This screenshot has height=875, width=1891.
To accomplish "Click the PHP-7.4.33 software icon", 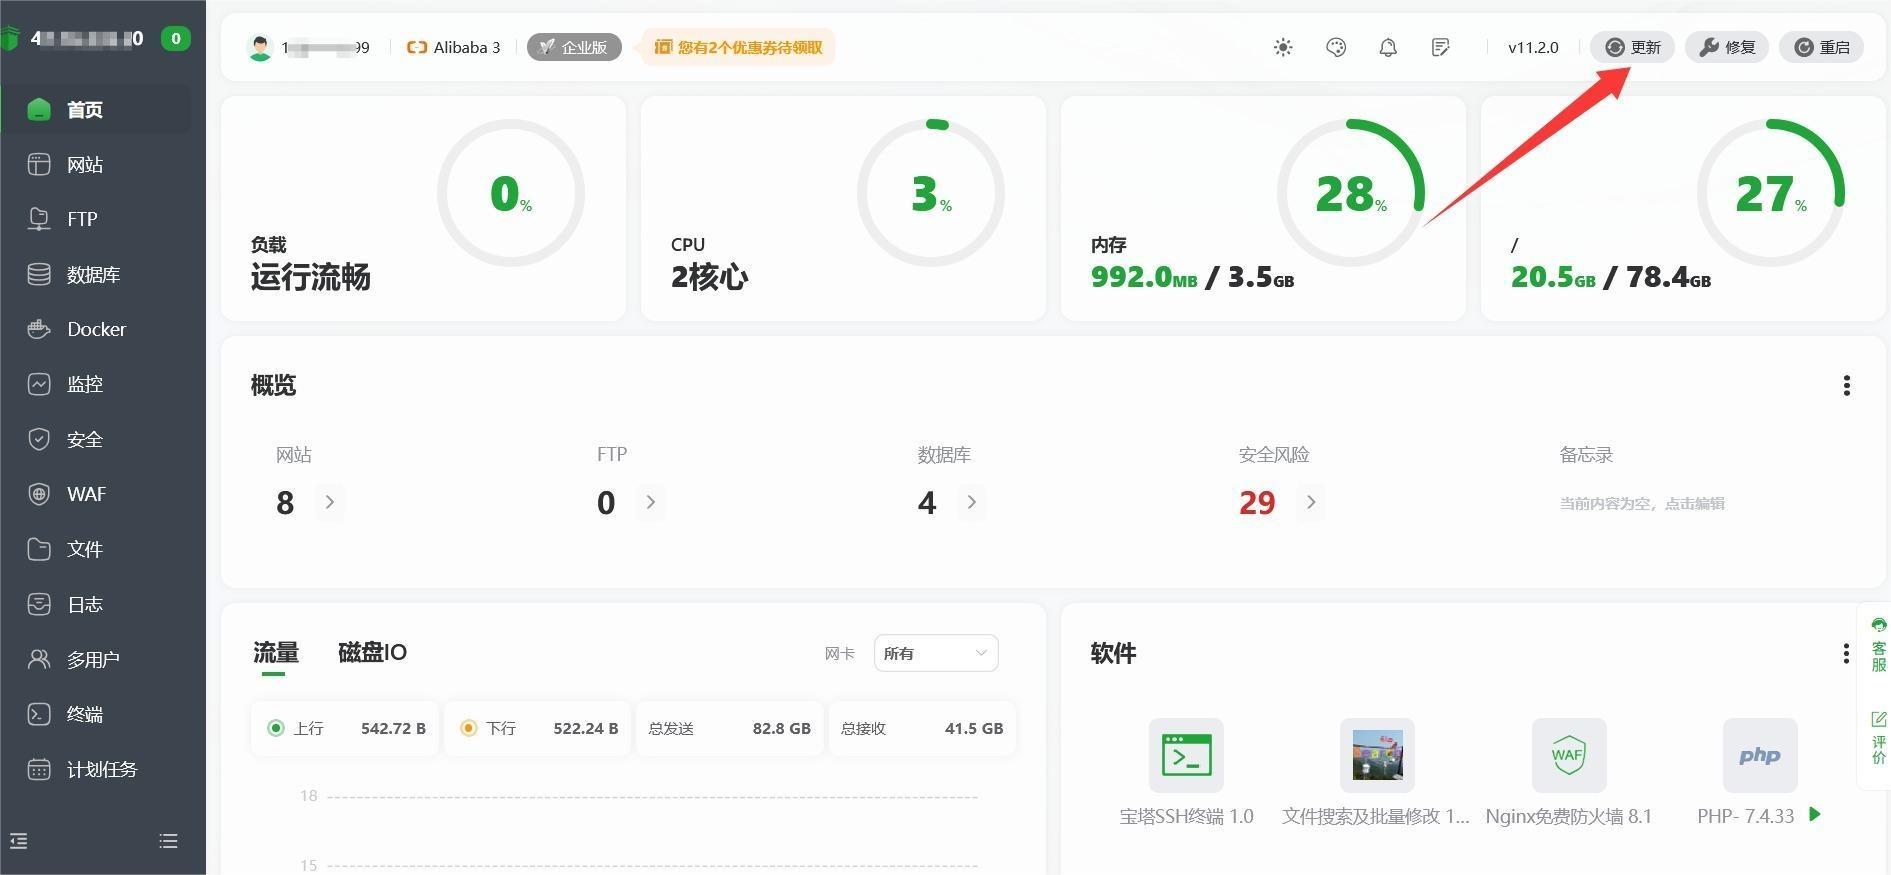I will tap(1759, 755).
